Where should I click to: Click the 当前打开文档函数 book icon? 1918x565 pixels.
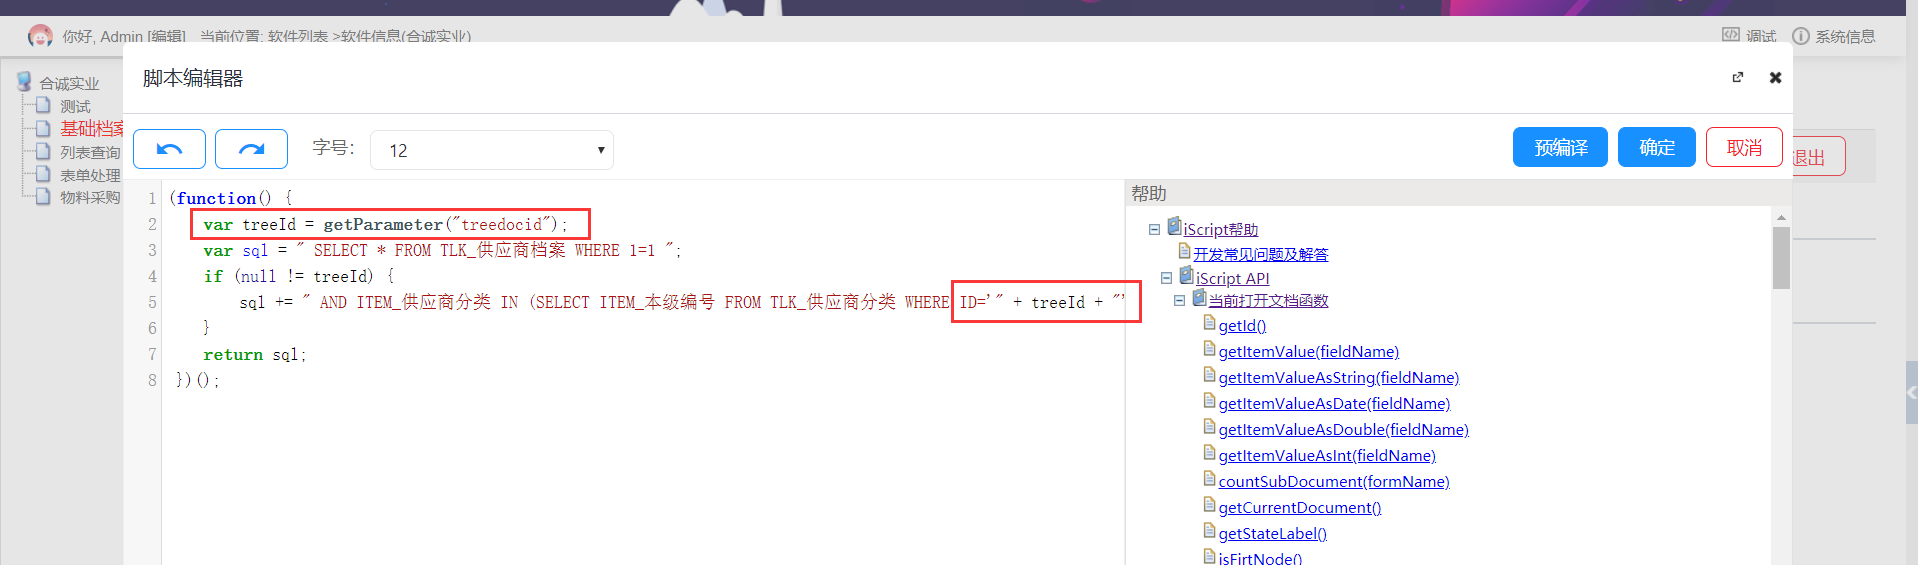pos(1199,297)
